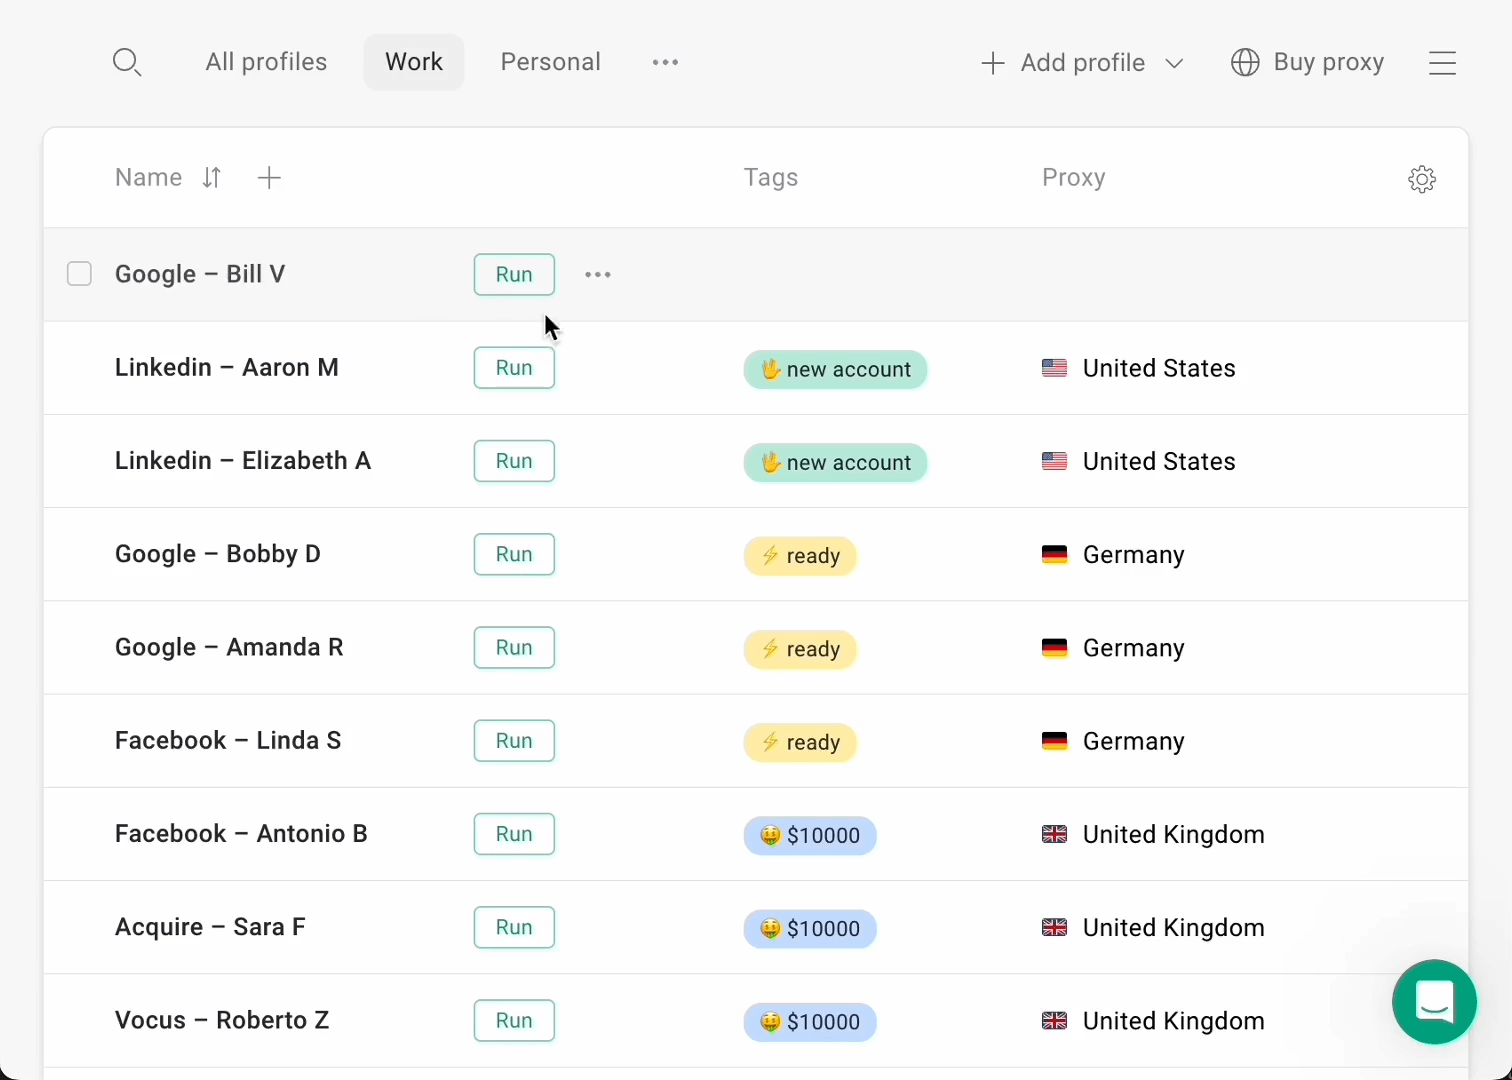Run the Google – Bill V profile

[x=514, y=274]
